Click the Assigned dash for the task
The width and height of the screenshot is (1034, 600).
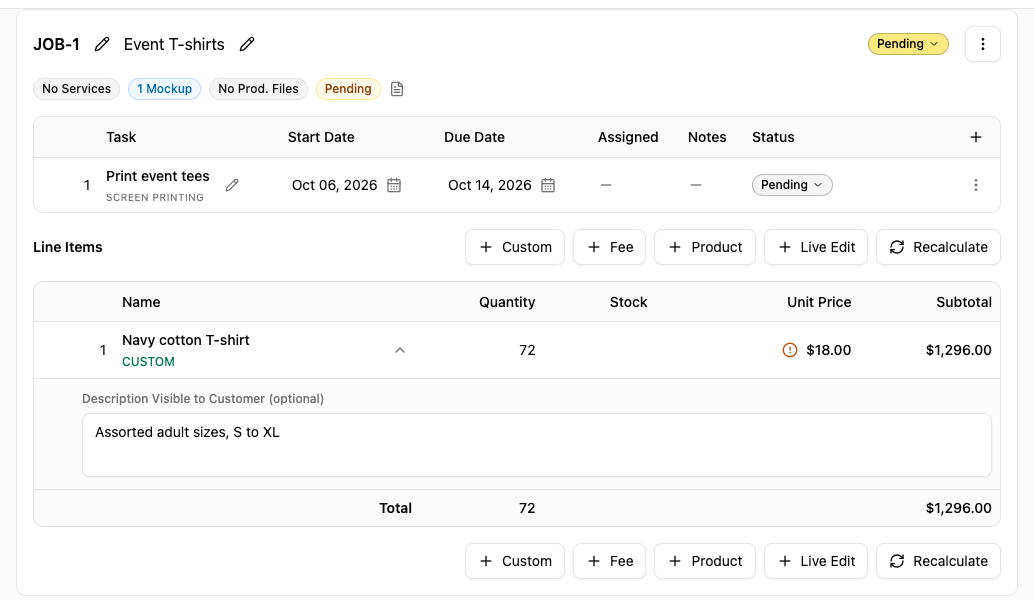click(x=606, y=185)
